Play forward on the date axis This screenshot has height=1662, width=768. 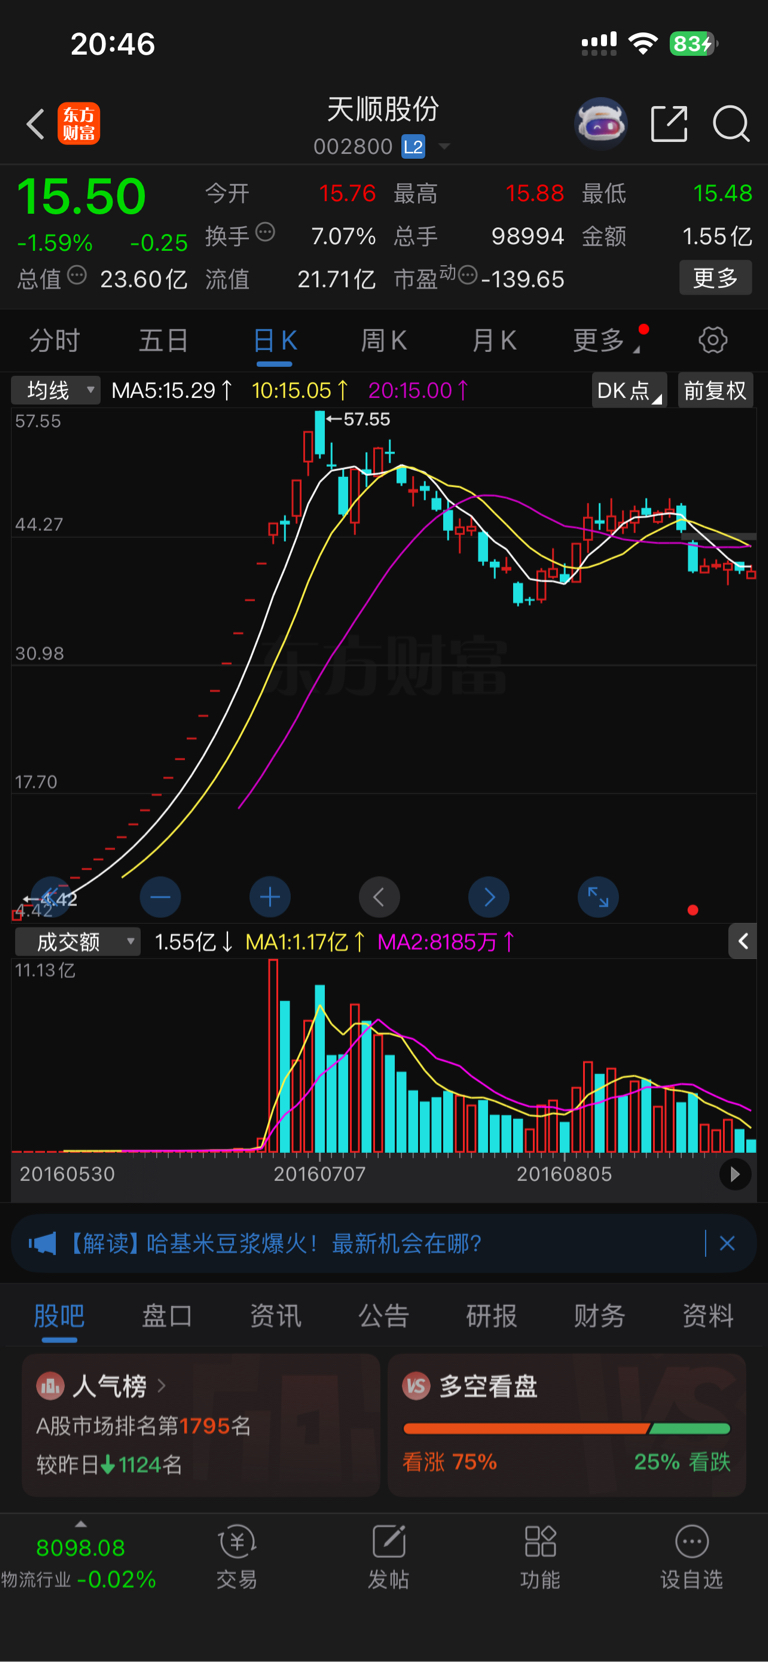click(x=735, y=1174)
